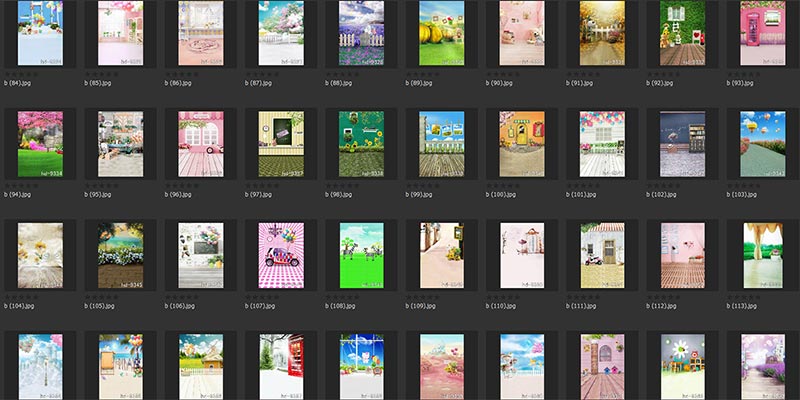Click the file name "b (103).jpg"
The height and width of the screenshot is (400, 800).
(742, 194)
